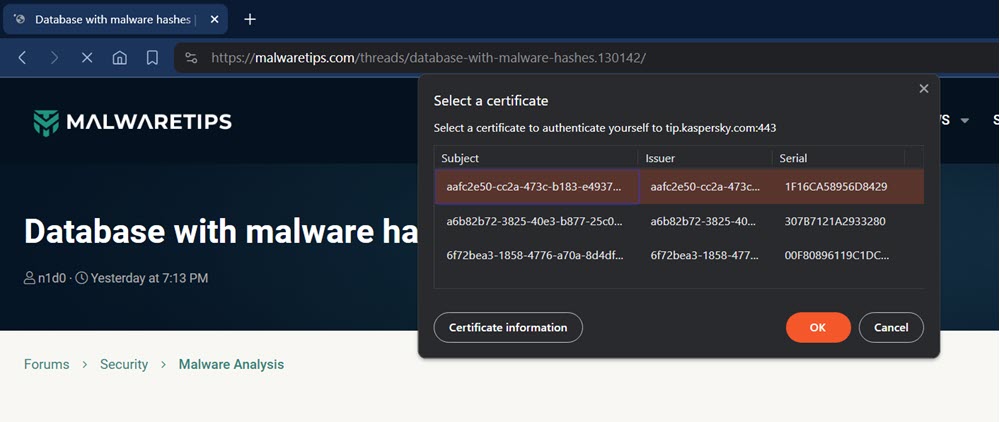
Task: Confirm certificate selection with OK
Action: (x=818, y=328)
